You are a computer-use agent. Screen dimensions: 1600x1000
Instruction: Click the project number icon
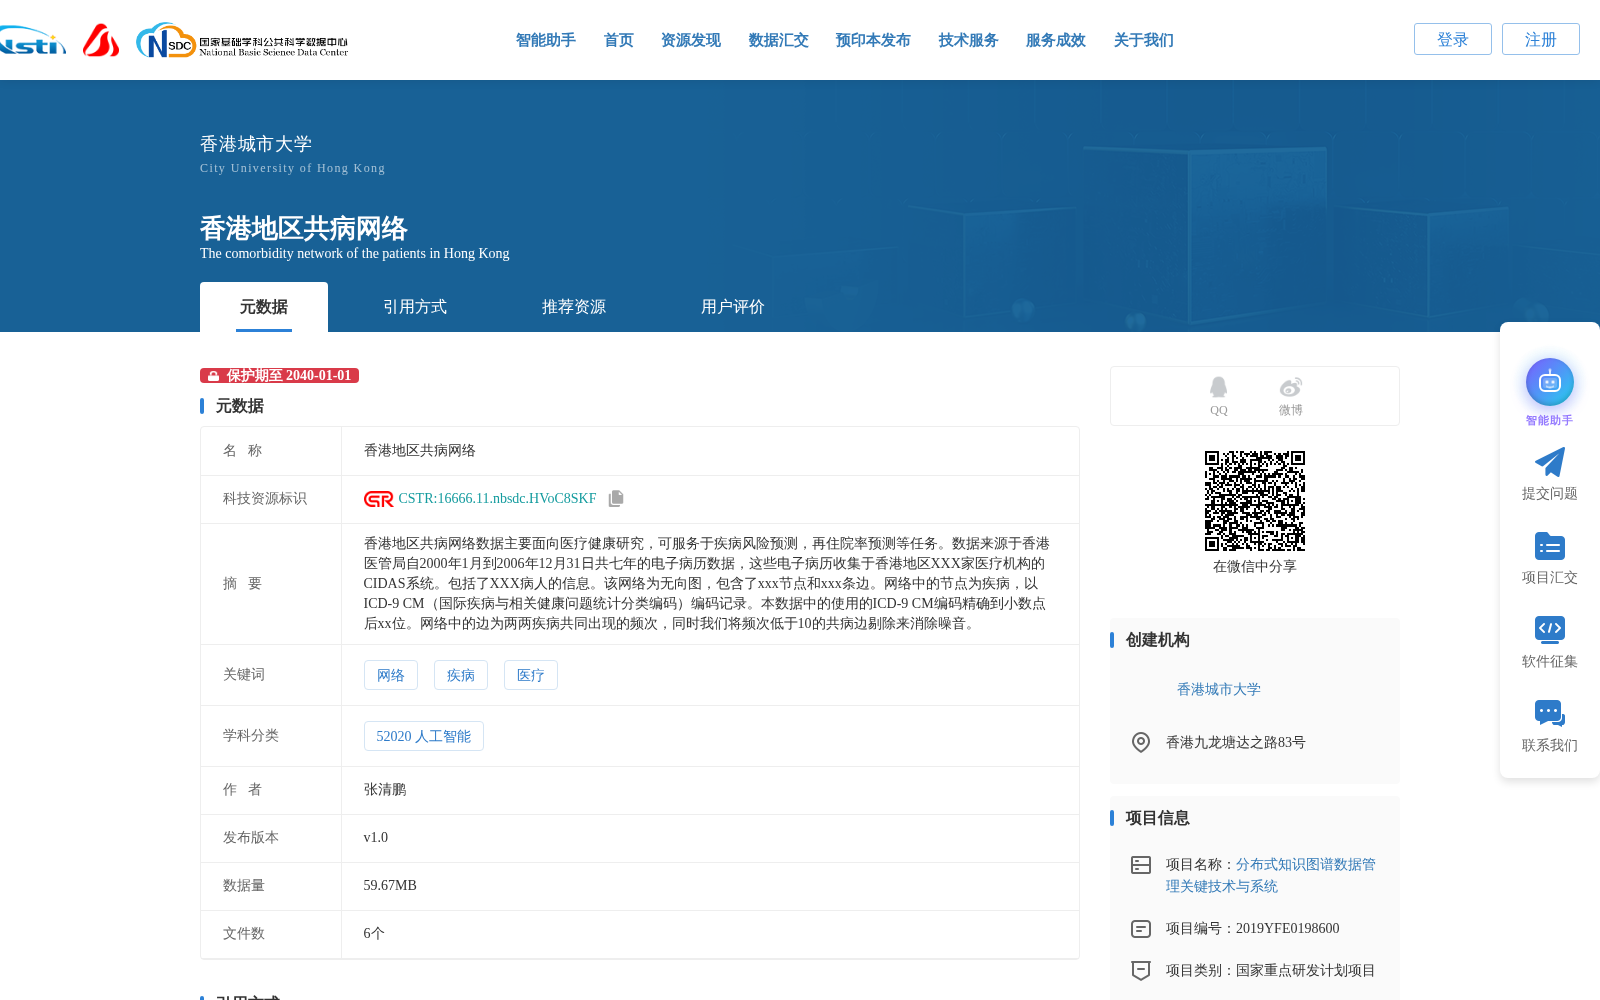coord(1140,929)
